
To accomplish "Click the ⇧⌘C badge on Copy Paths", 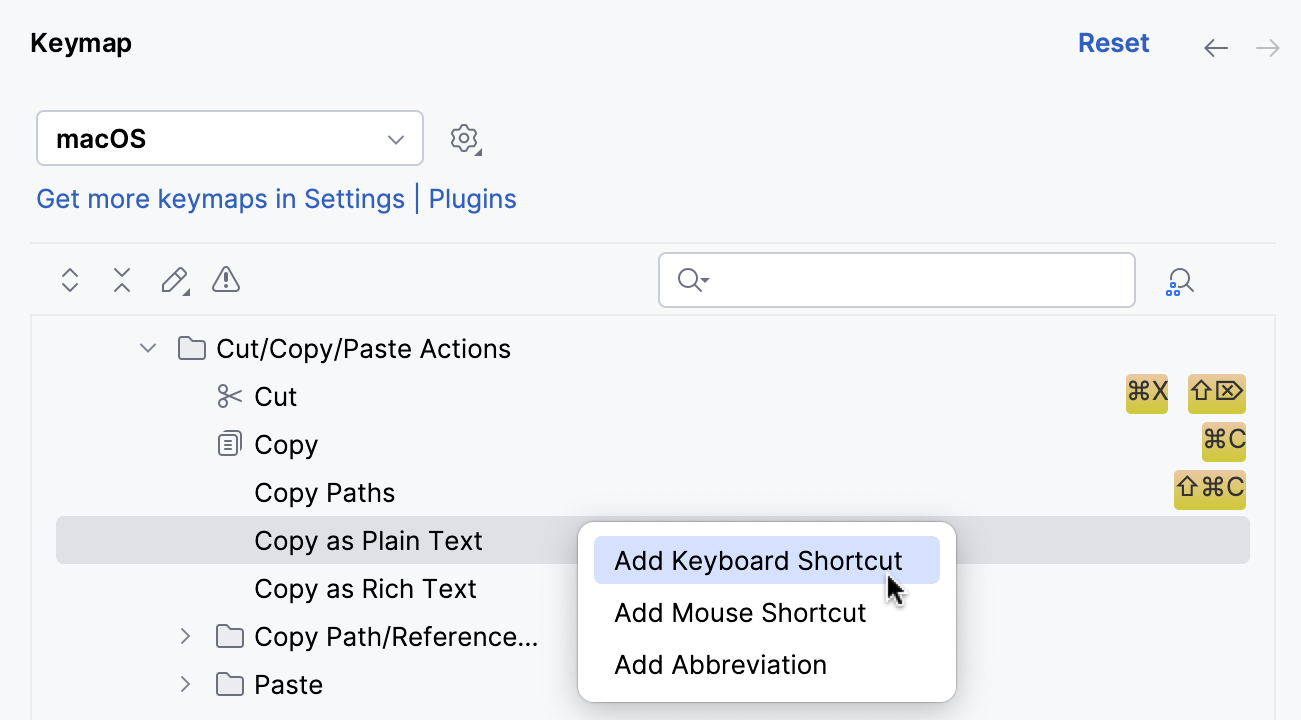I will (1210, 490).
